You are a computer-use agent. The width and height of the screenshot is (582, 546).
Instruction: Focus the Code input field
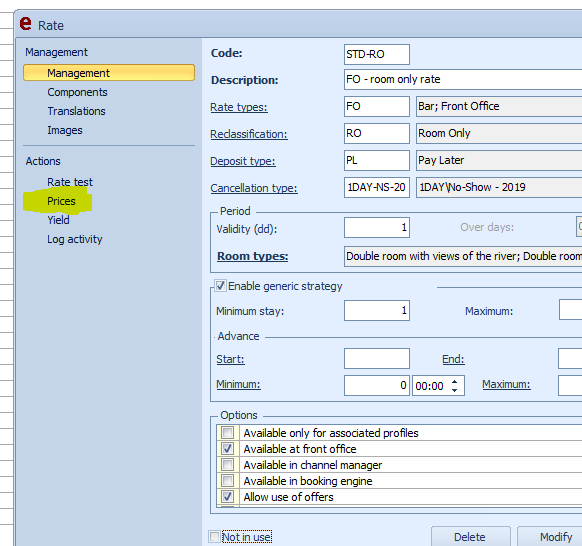pyautogui.click(x=377, y=54)
